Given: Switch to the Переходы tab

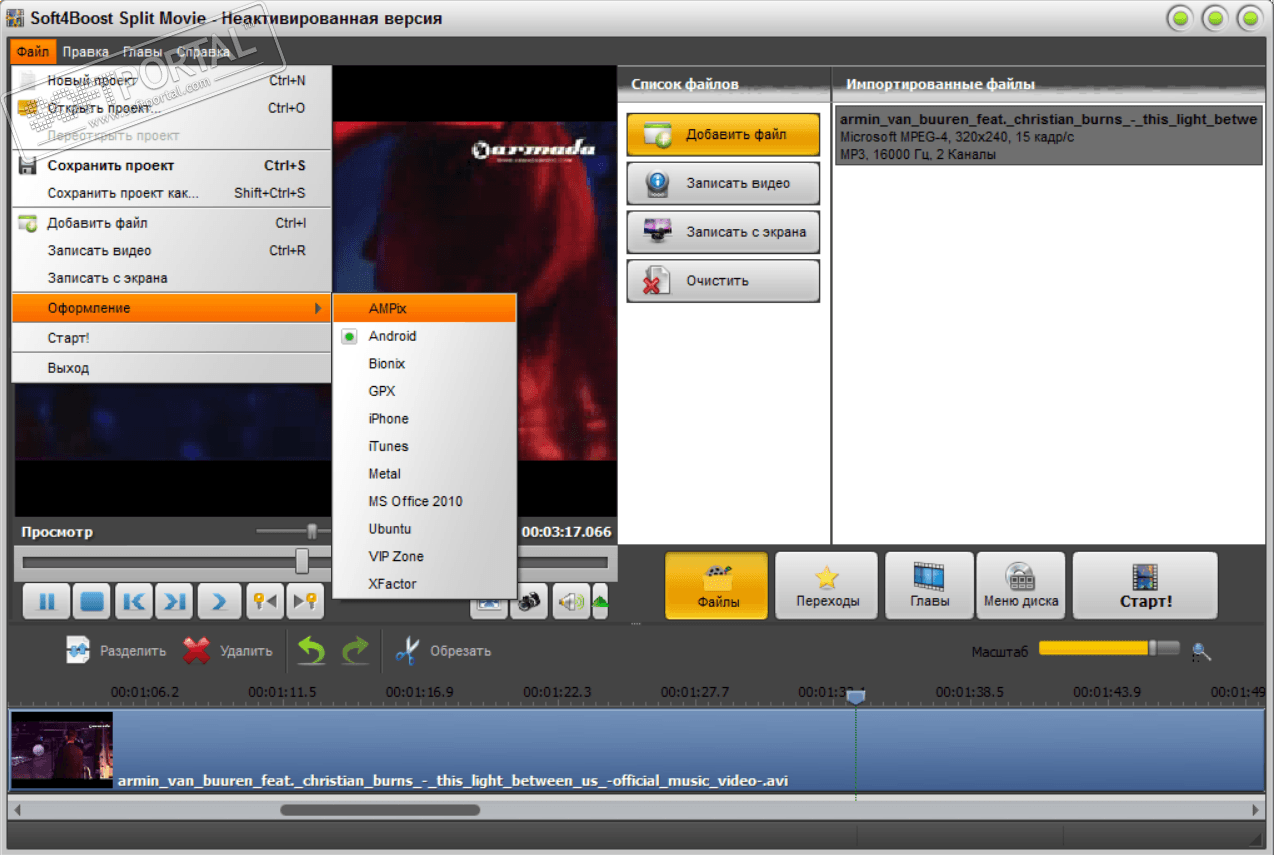Looking at the screenshot, I should (x=826, y=586).
